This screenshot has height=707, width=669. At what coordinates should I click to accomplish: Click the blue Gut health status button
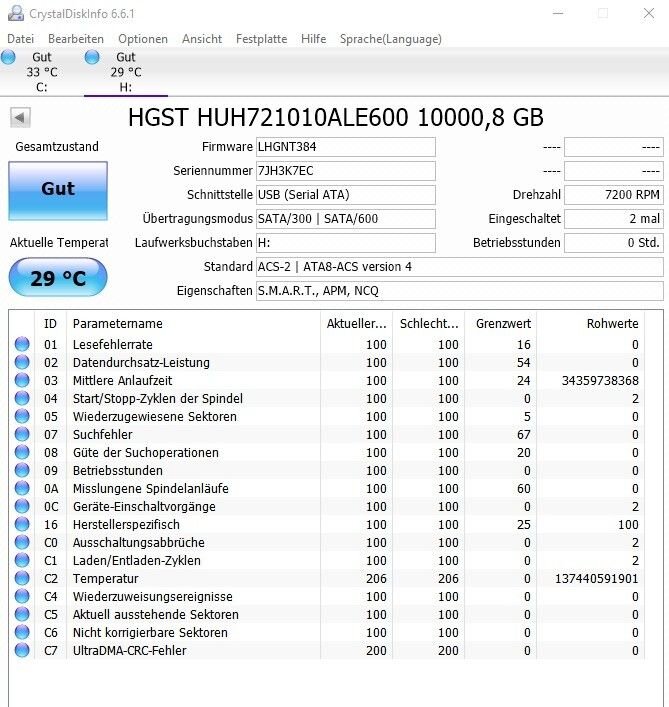pyautogui.click(x=58, y=191)
